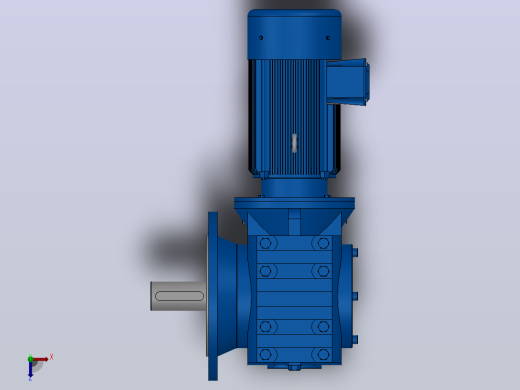Select the gray output shaft of the gearmotor

coord(178,296)
